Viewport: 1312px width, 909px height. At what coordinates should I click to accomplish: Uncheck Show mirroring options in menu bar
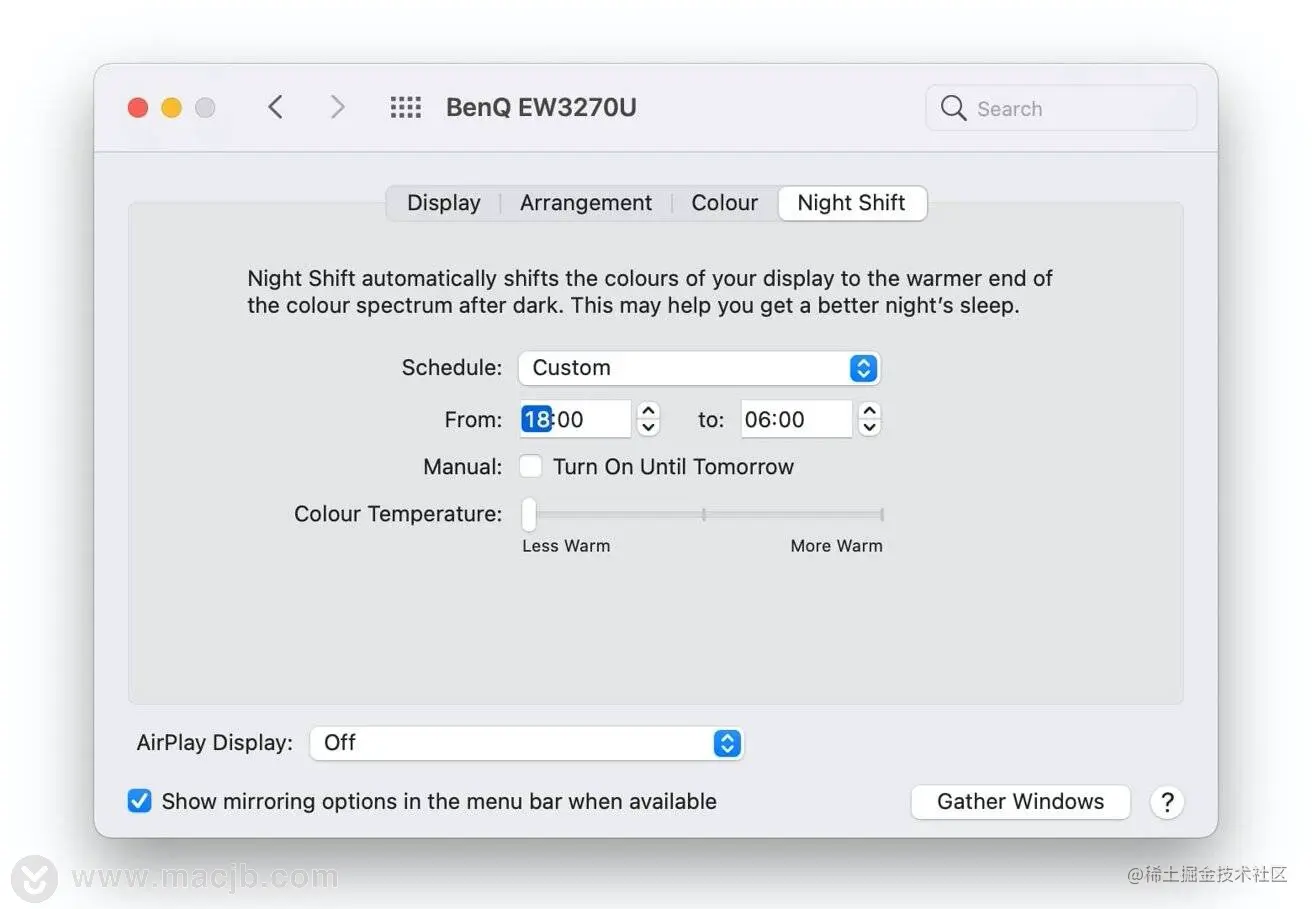pyautogui.click(x=140, y=801)
